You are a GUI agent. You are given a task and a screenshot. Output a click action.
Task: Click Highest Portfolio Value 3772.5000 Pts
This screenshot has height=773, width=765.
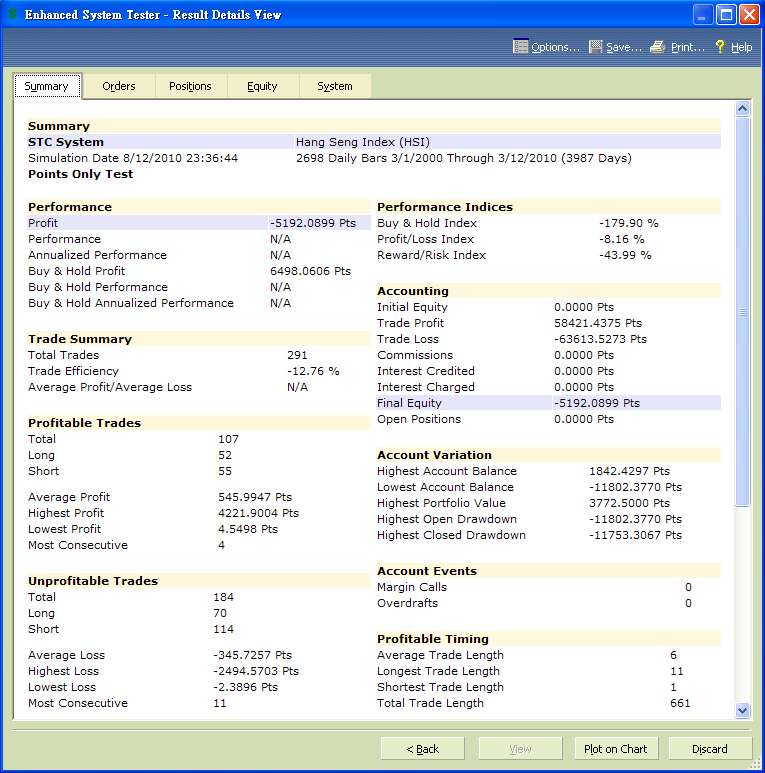tap(629, 503)
